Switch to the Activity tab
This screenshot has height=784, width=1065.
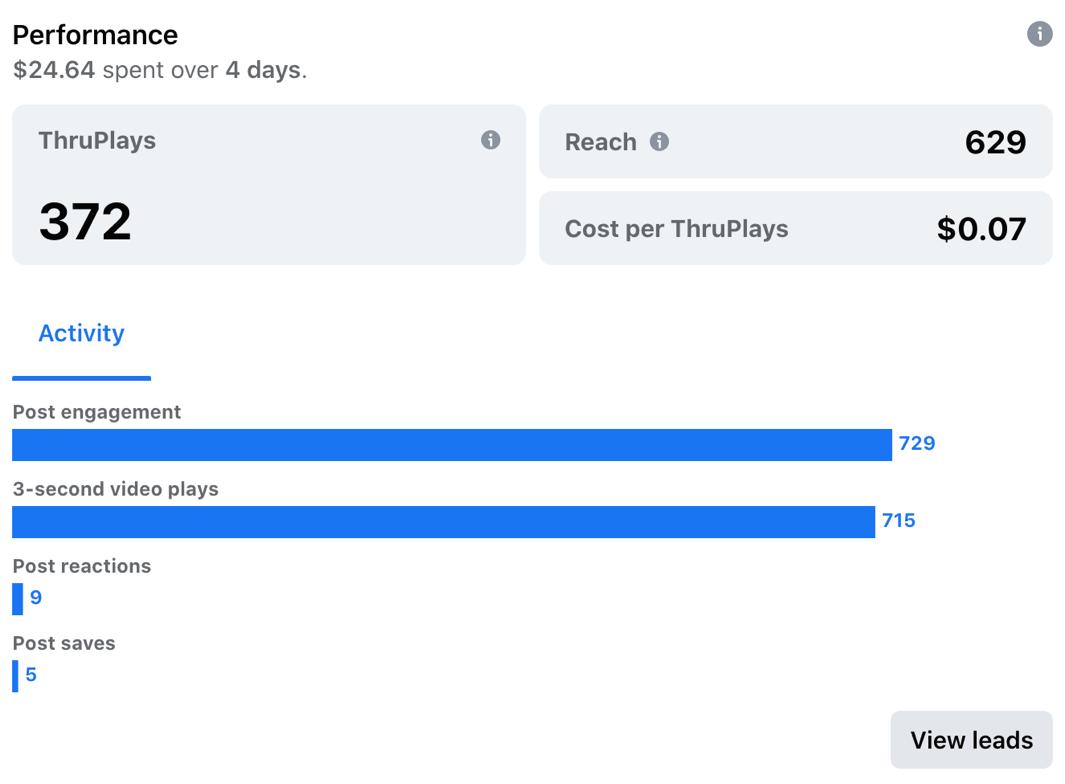tap(81, 334)
